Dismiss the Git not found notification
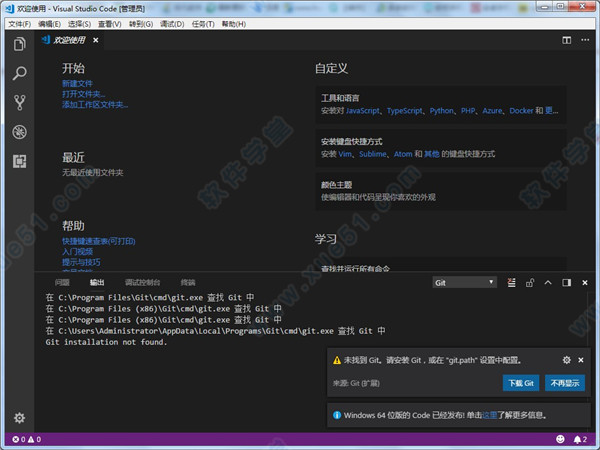 (x=580, y=360)
